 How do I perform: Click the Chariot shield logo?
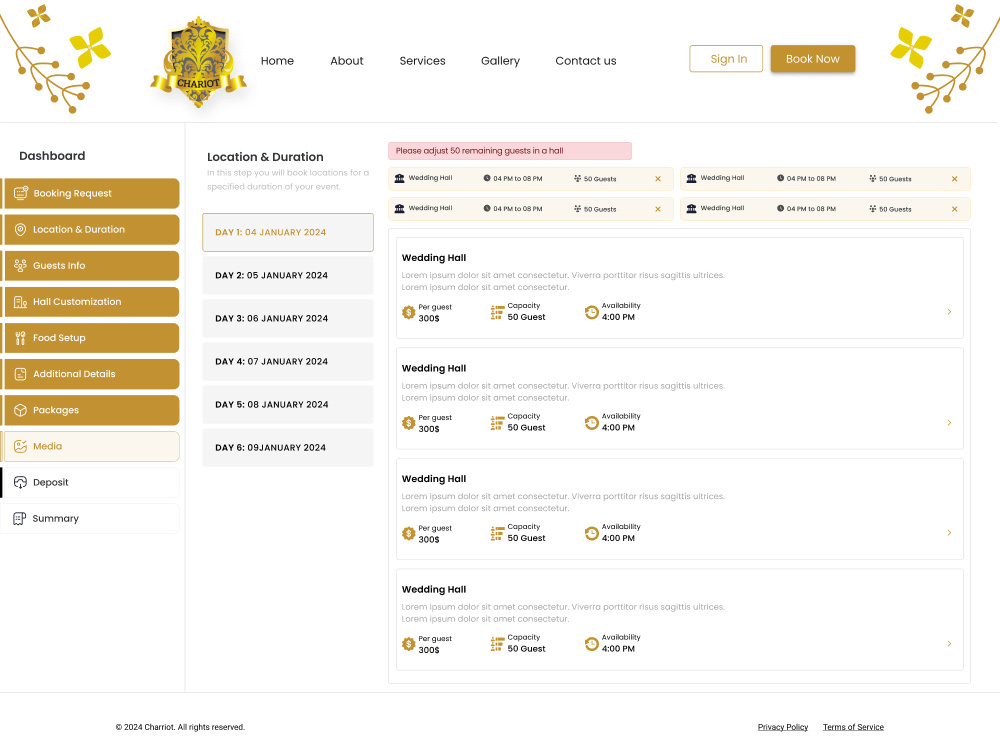[x=198, y=62]
